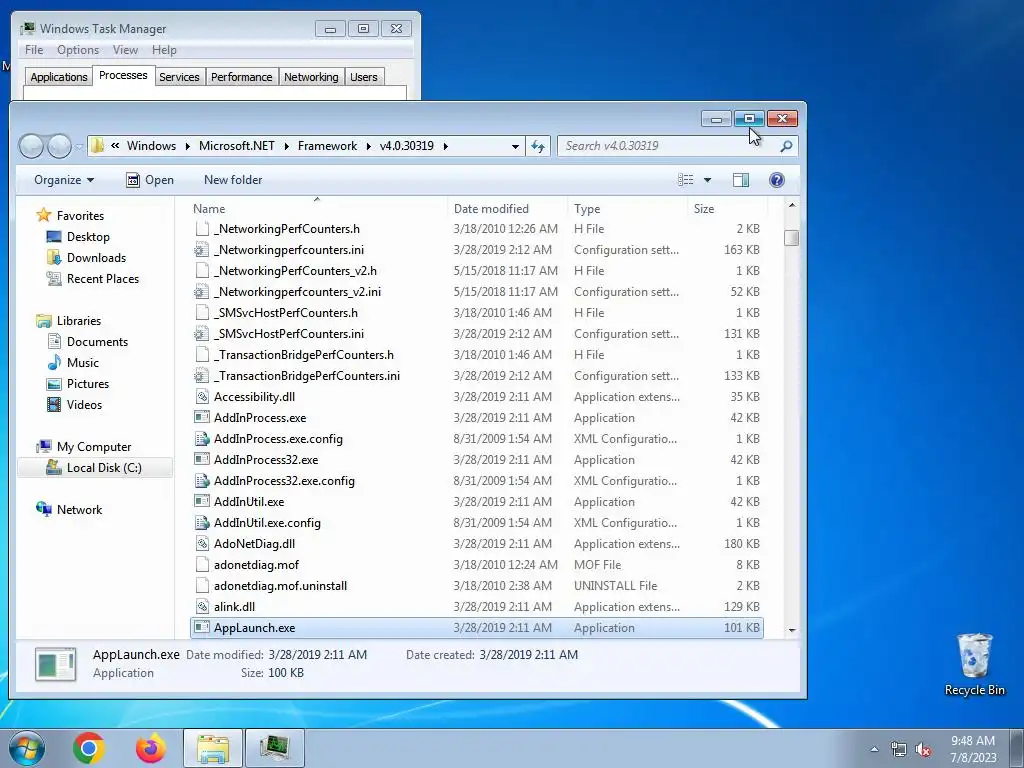The width and height of the screenshot is (1024, 768).
Task: Sort files by Name column header
Action: click(x=317, y=208)
